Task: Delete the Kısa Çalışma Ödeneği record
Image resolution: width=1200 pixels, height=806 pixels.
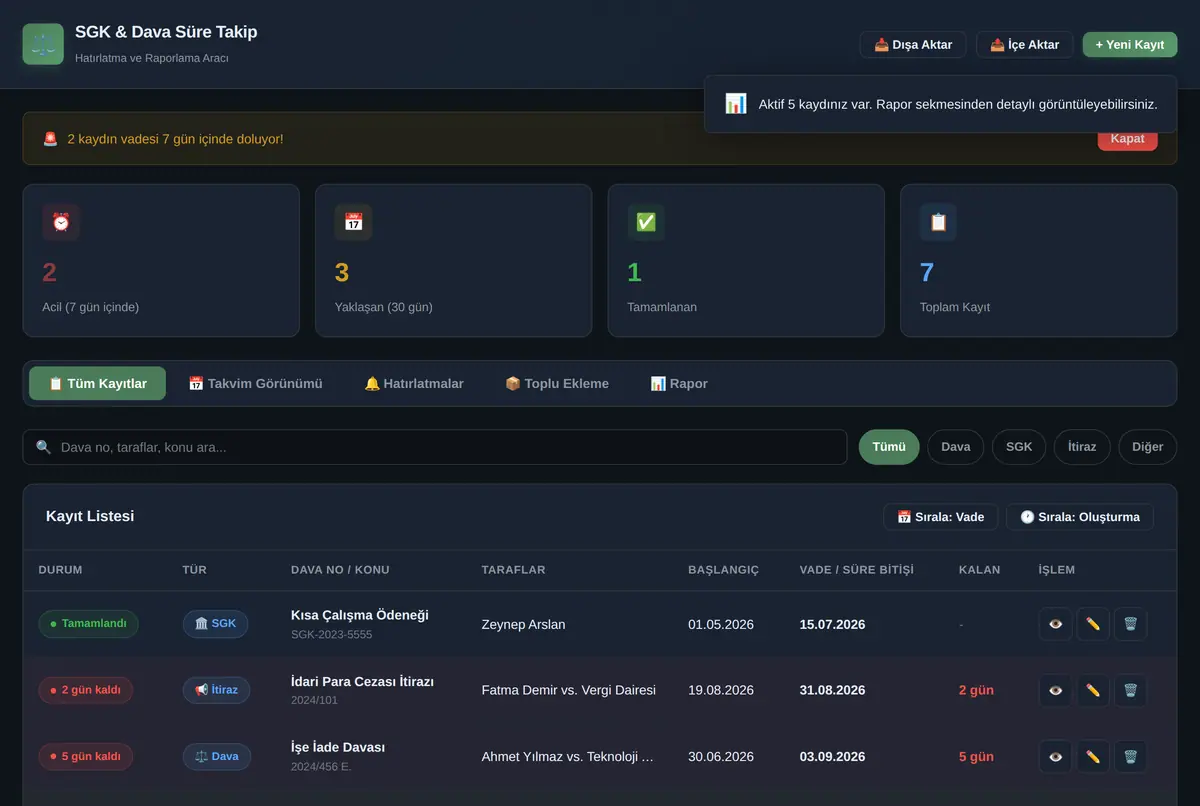Action: click(x=1130, y=624)
